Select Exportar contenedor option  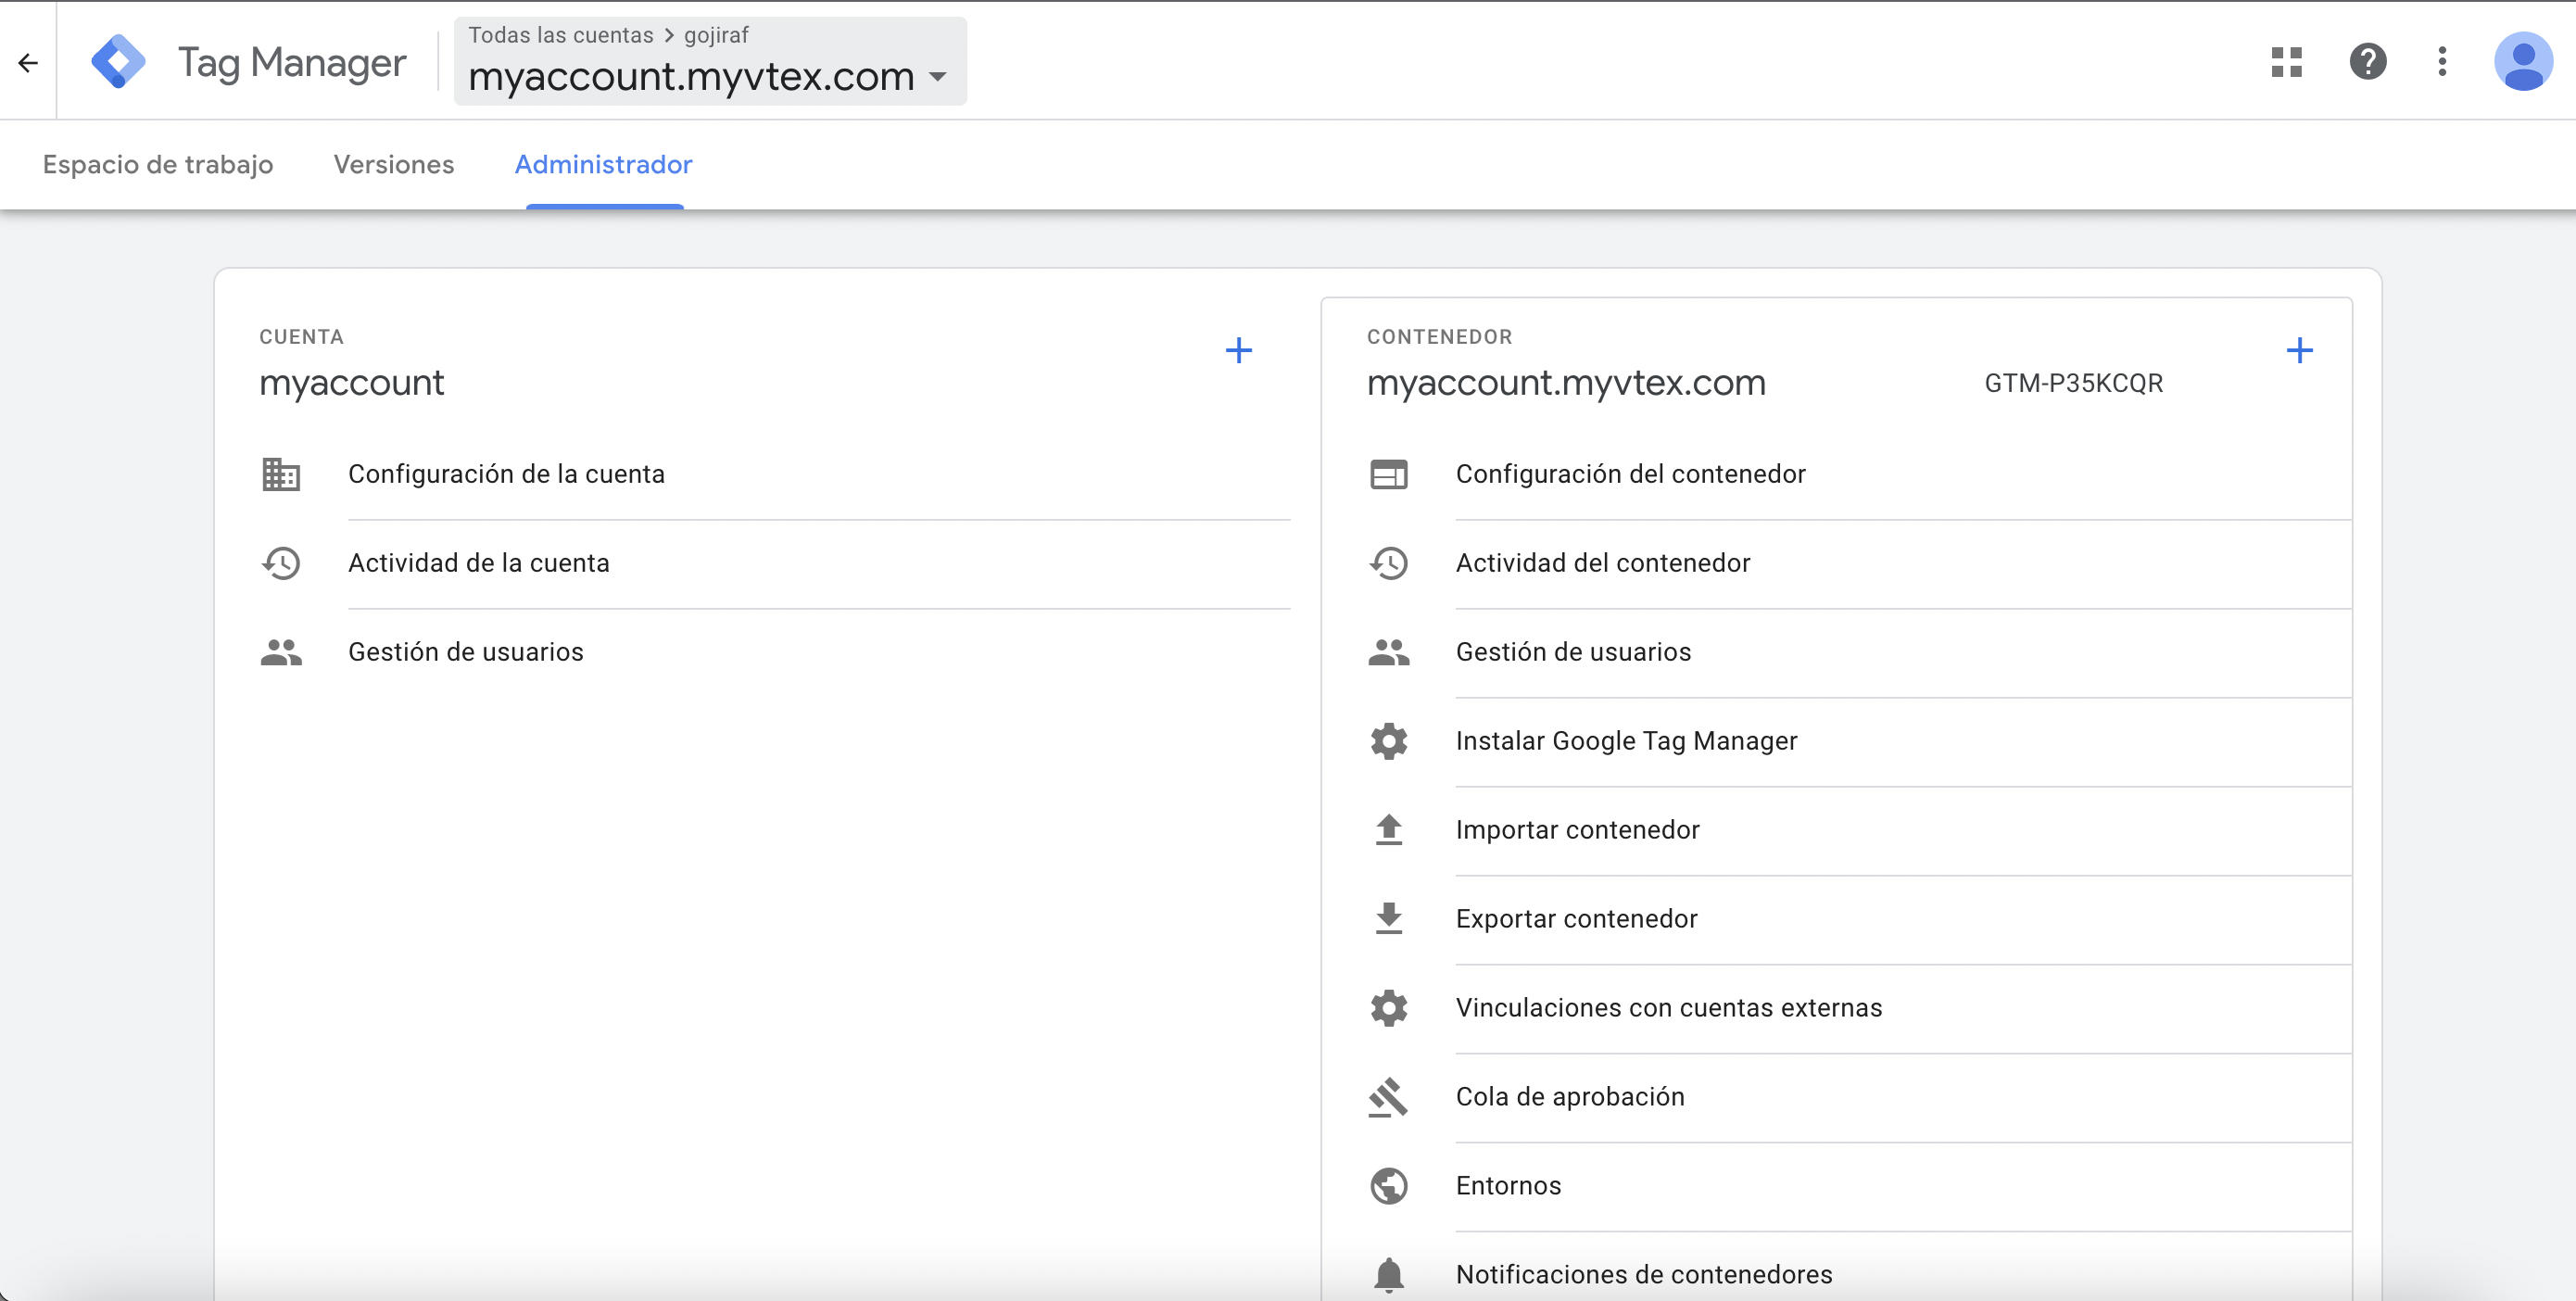[x=1576, y=919]
